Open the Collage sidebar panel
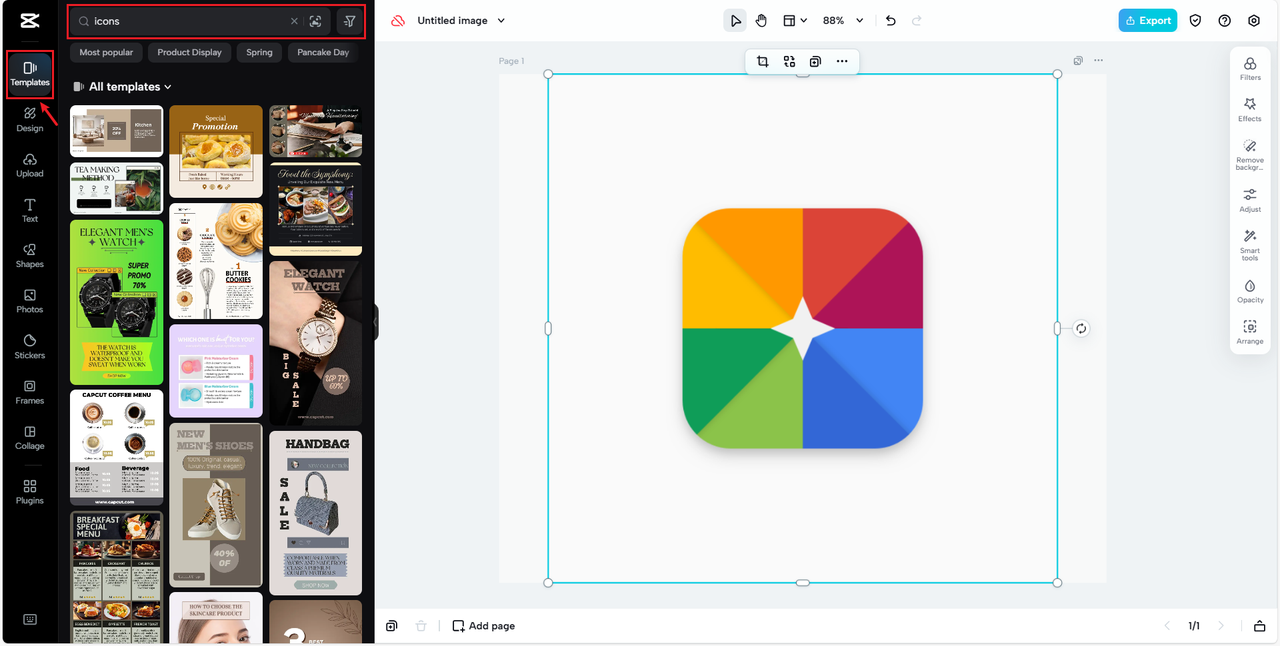Image resolution: width=1280 pixels, height=646 pixels. coord(30,437)
